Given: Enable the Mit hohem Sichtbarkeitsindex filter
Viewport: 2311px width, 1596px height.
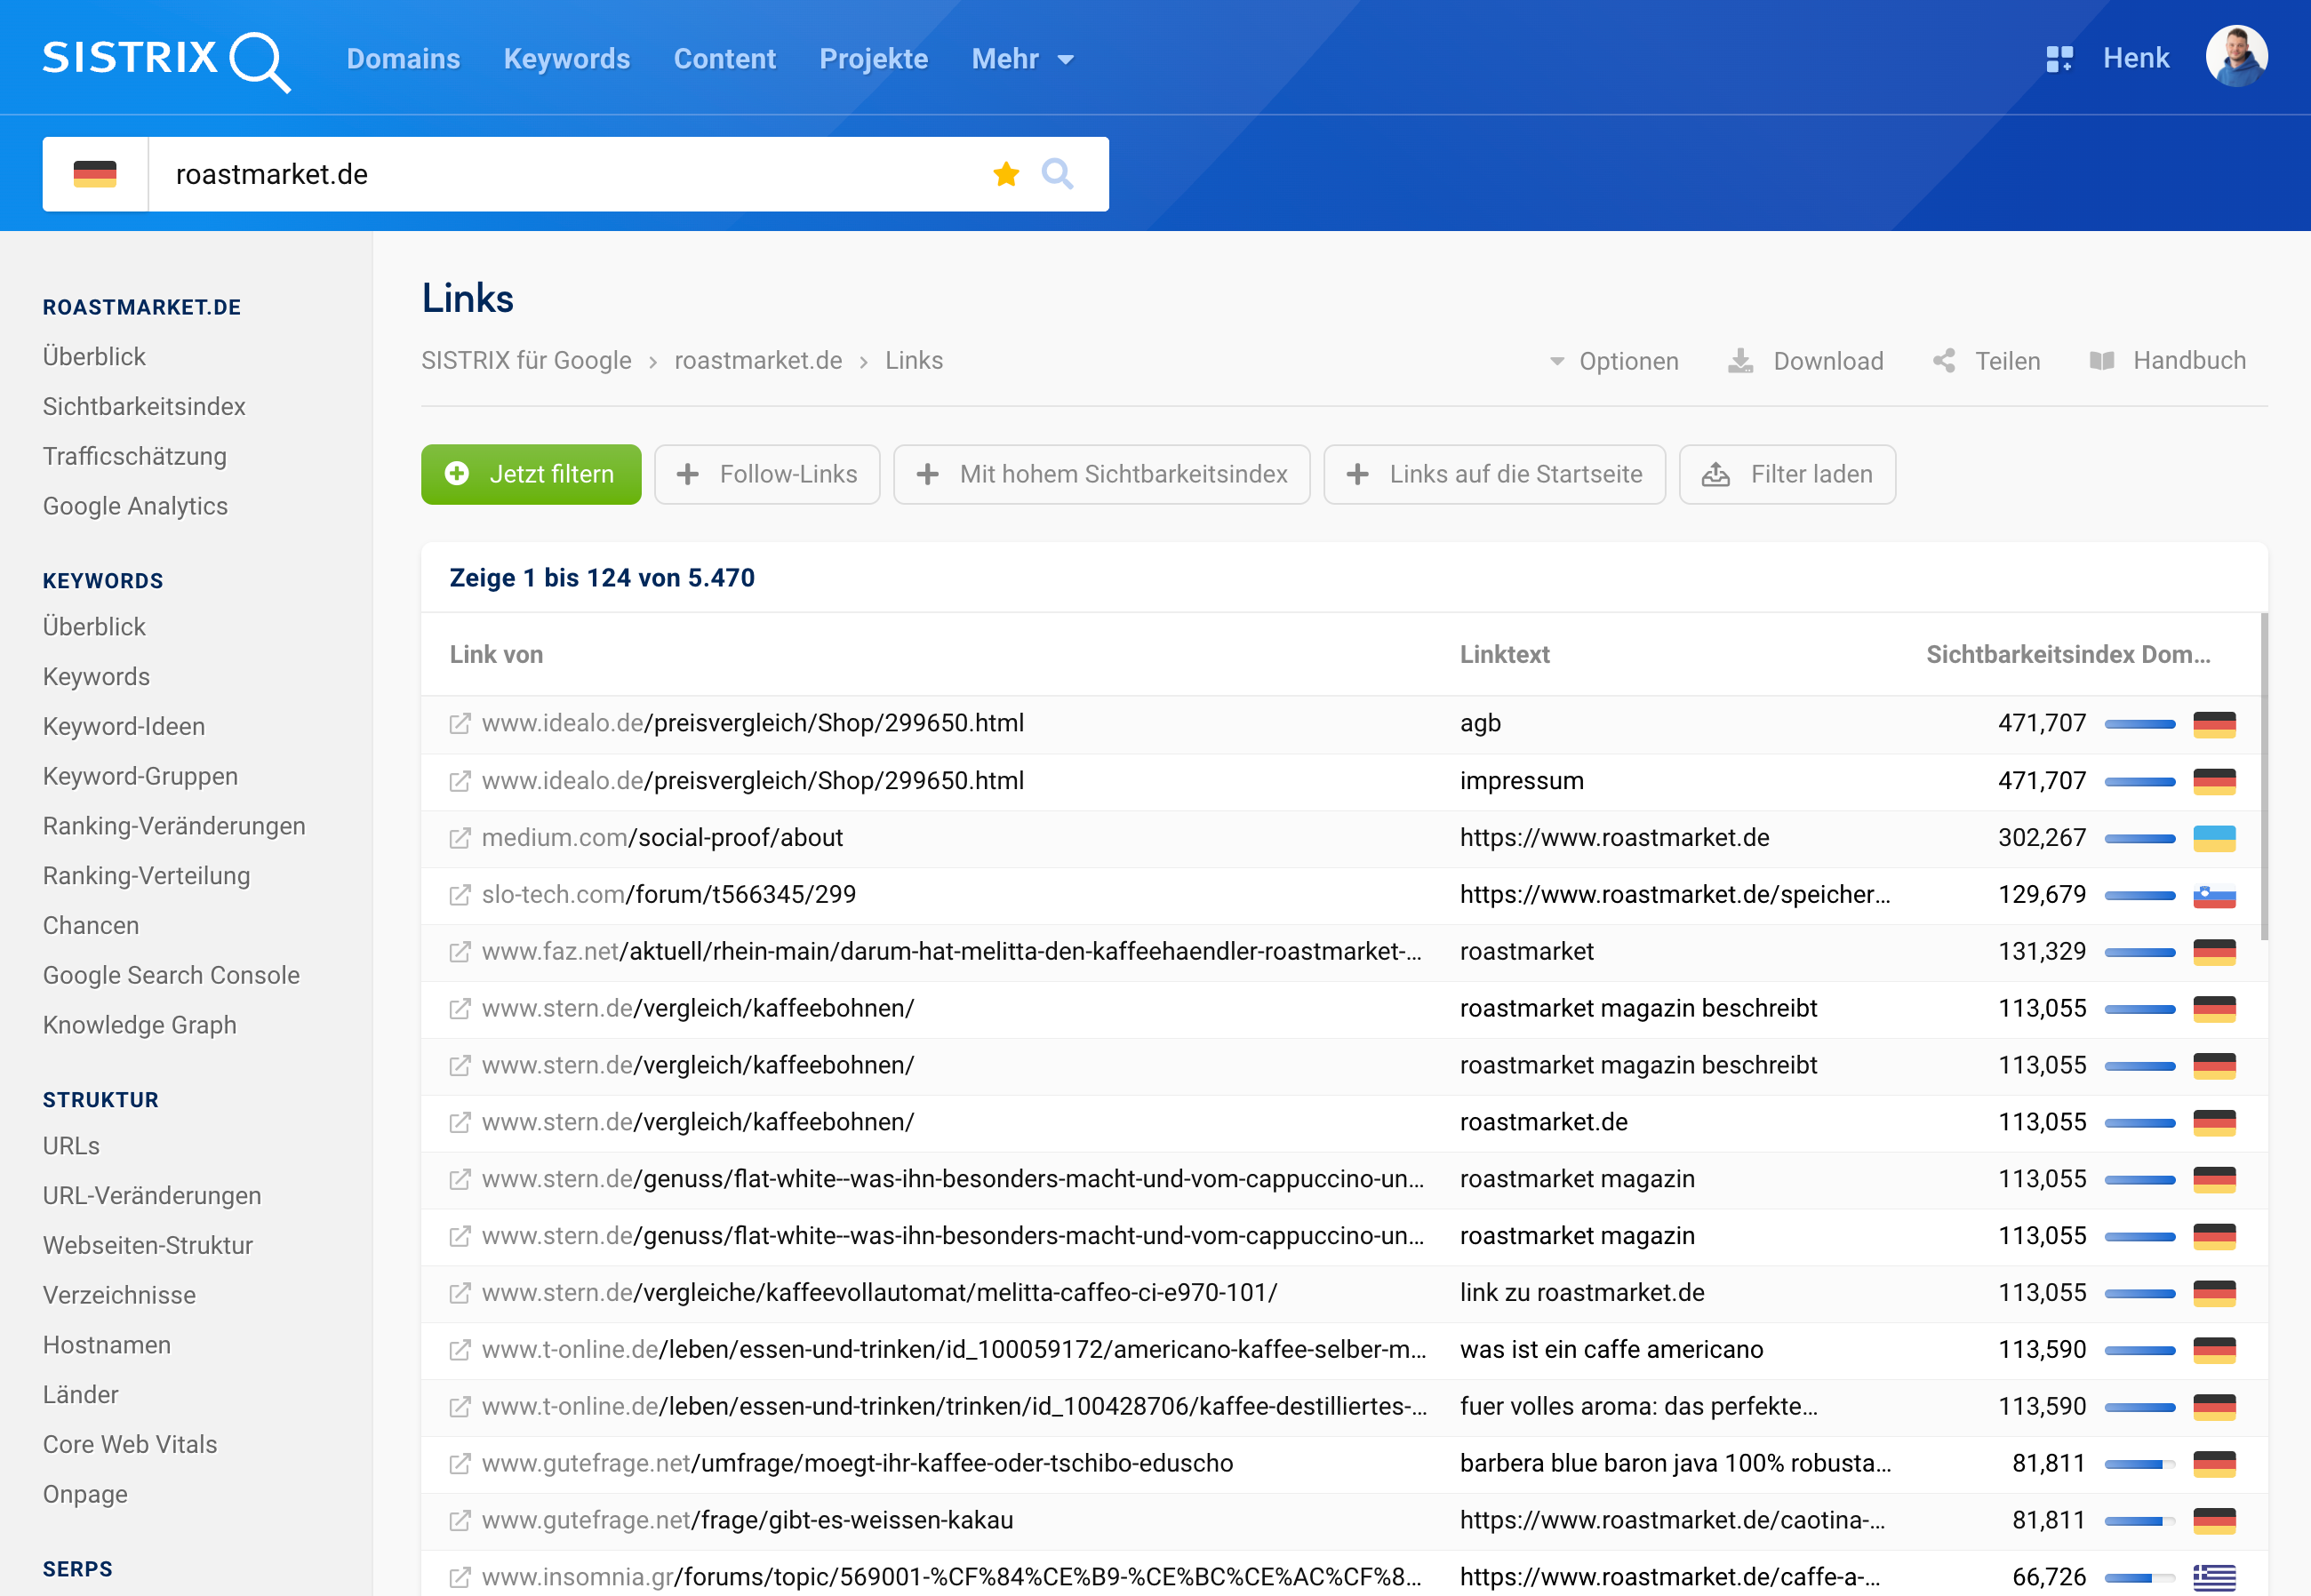Looking at the screenshot, I should 1101,474.
